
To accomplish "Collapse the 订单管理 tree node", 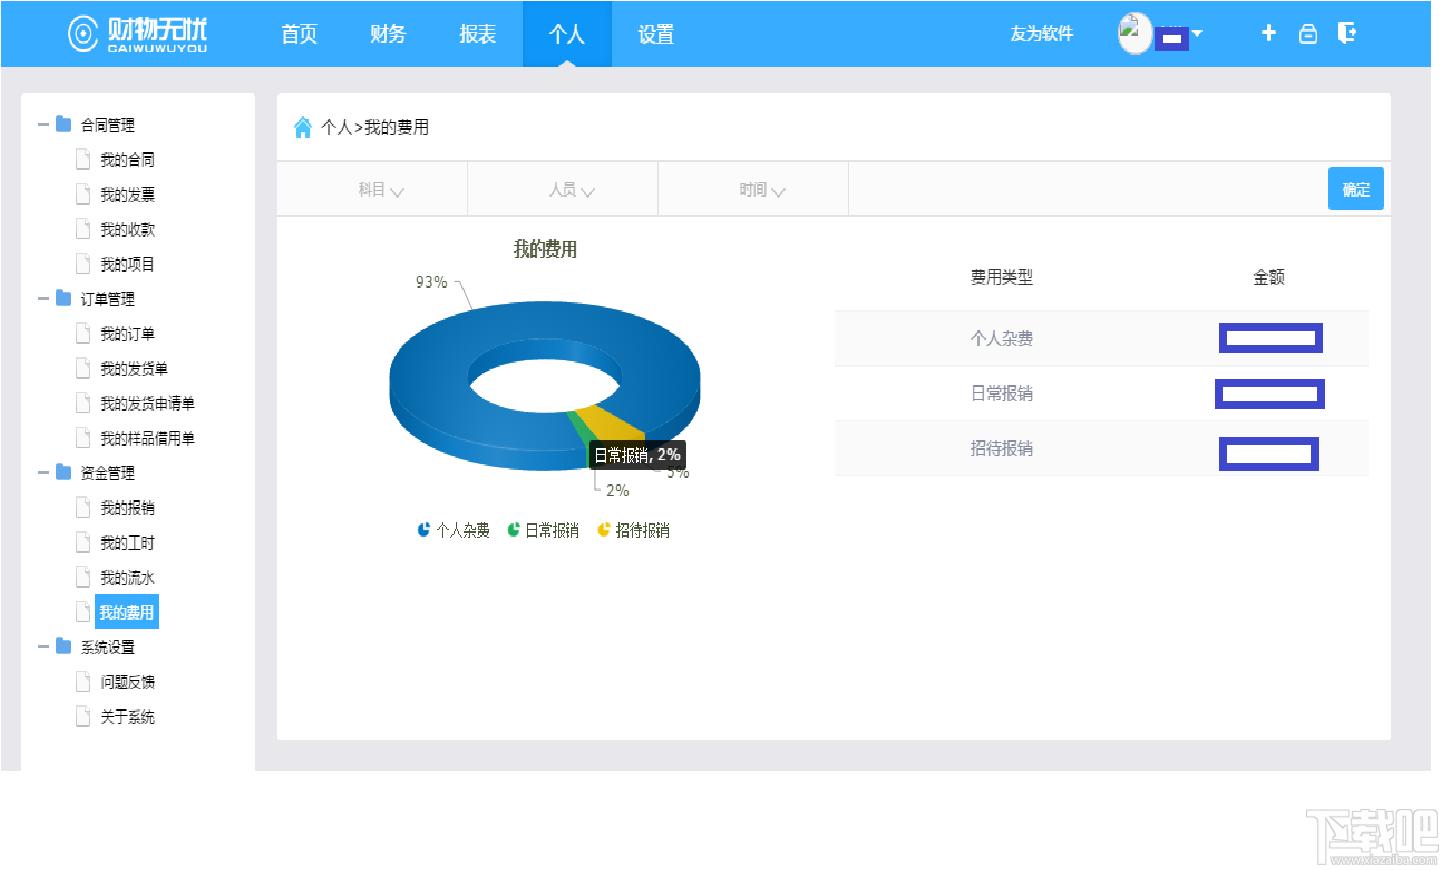I will pyautogui.click(x=43, y=299).
